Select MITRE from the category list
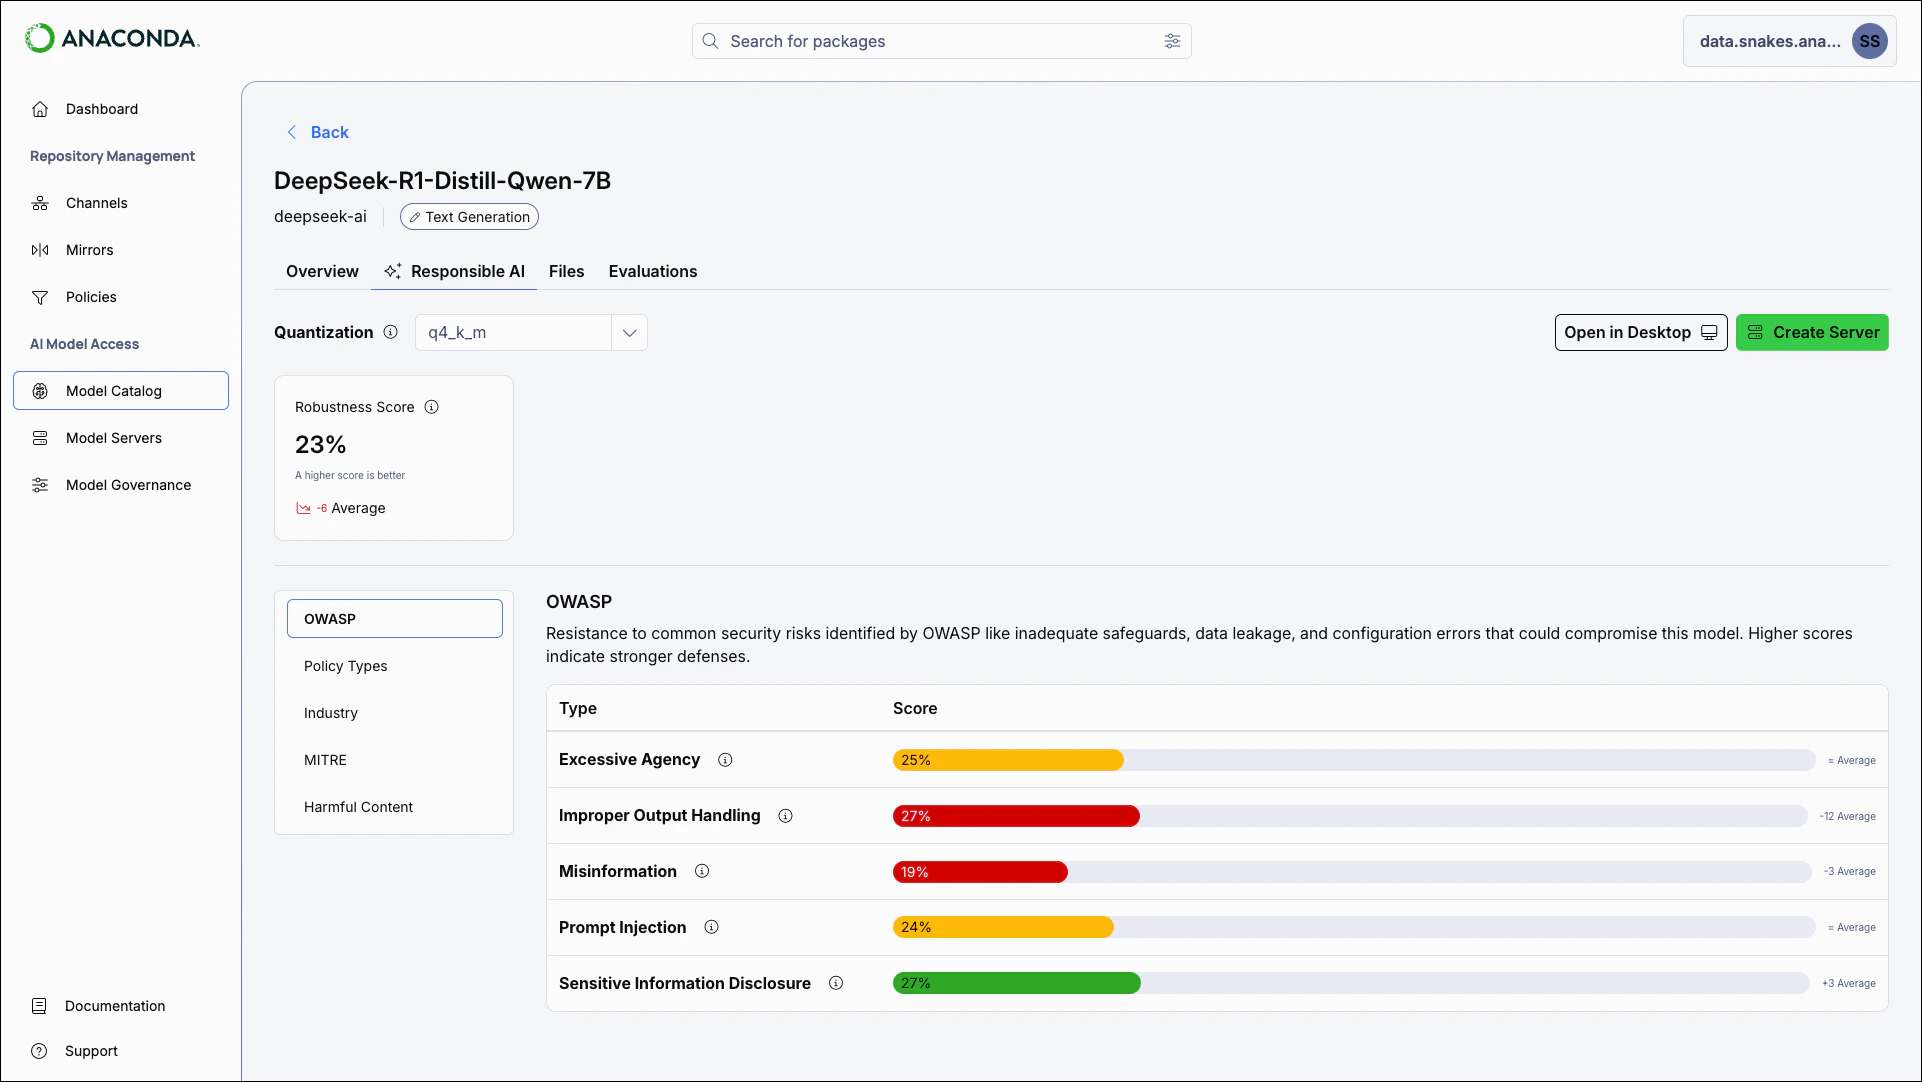 (325, 760)
